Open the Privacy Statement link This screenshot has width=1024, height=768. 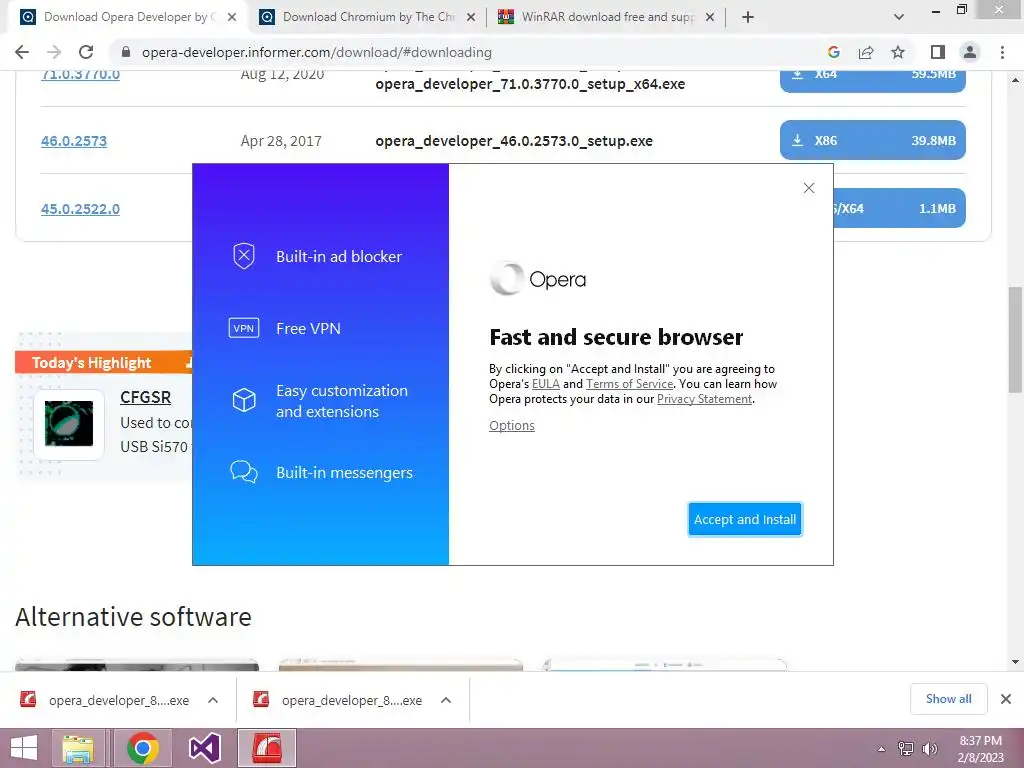click(x=704, y=399)
